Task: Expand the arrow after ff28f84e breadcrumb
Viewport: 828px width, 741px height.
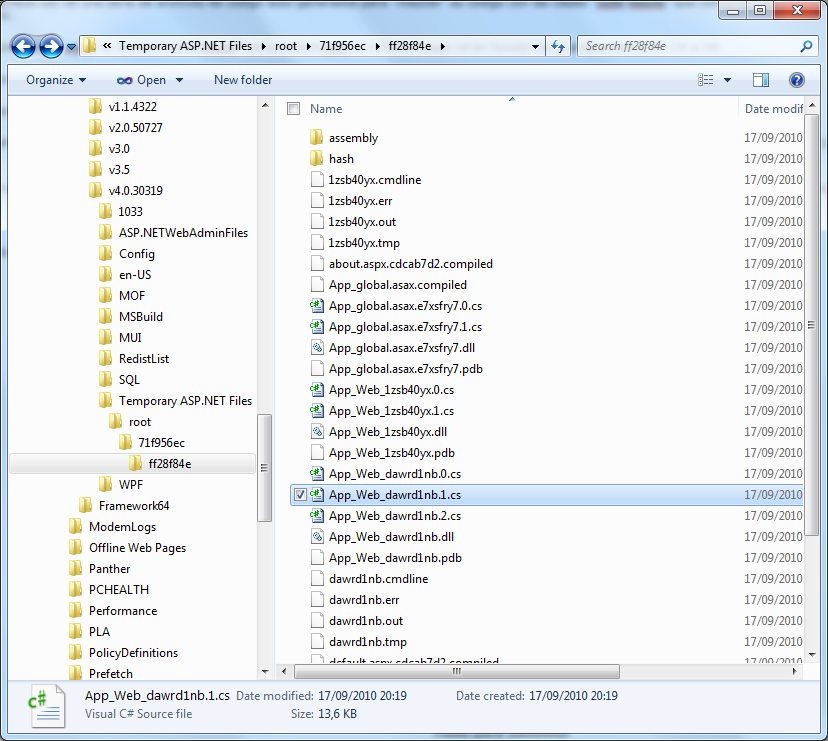Action: pos(443,46)
